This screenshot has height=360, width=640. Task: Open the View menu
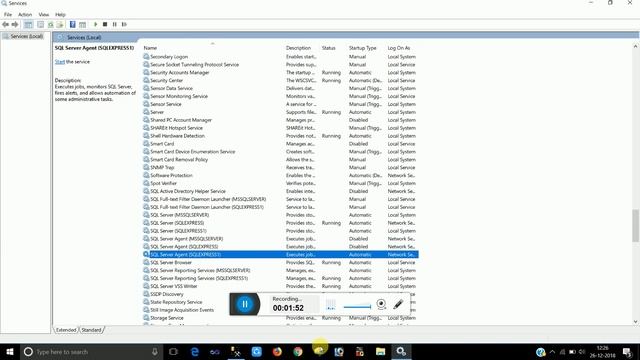click(44, 14)
